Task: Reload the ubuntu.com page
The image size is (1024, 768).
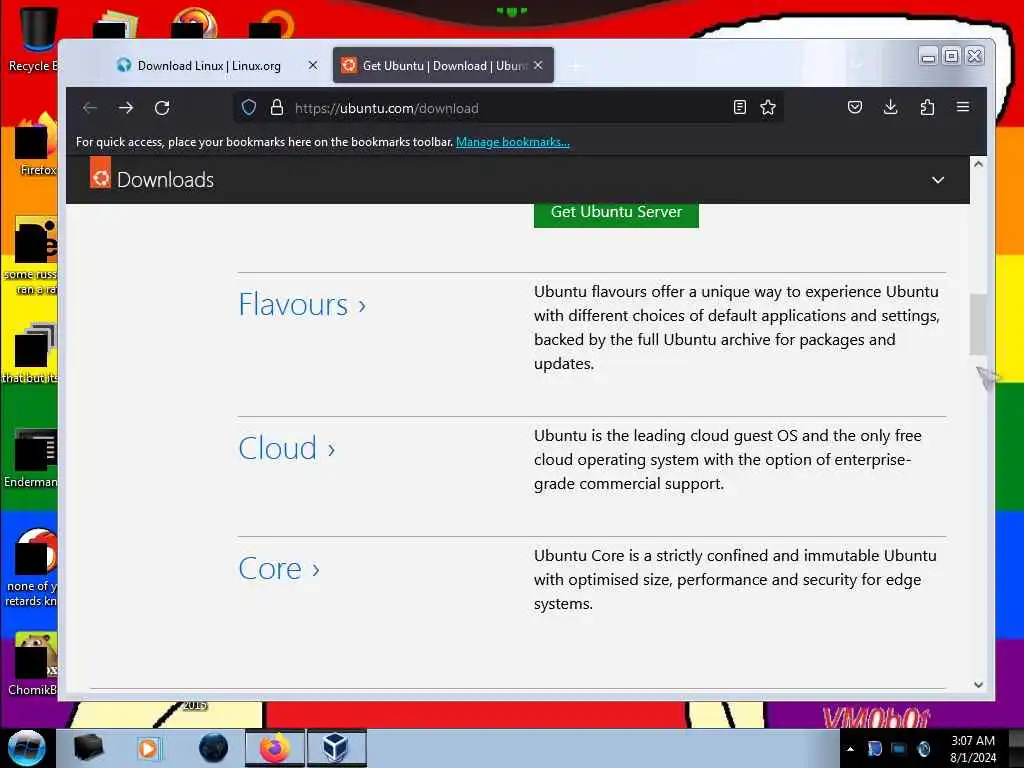Action: [162, 108]
